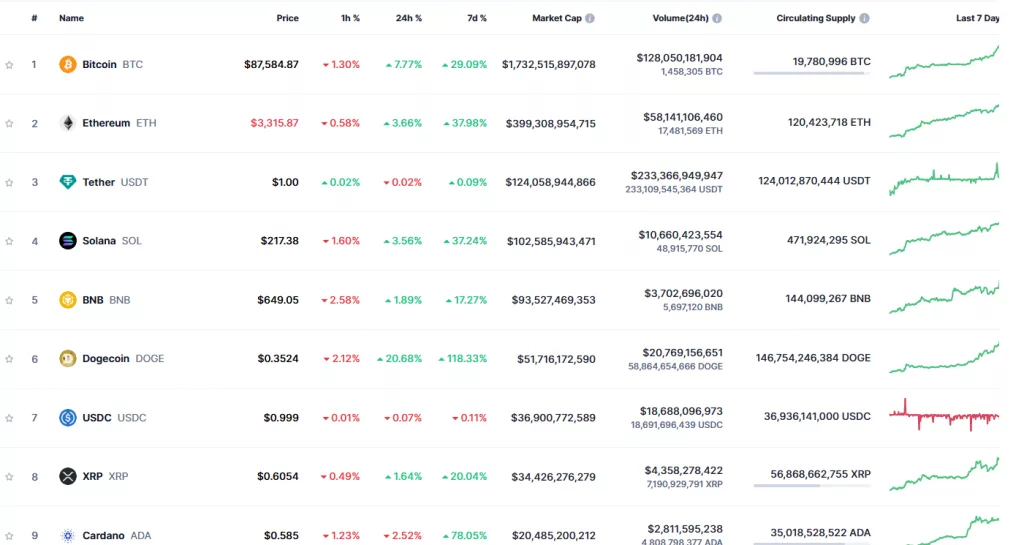Sort the table by Price column

point(287,18)
